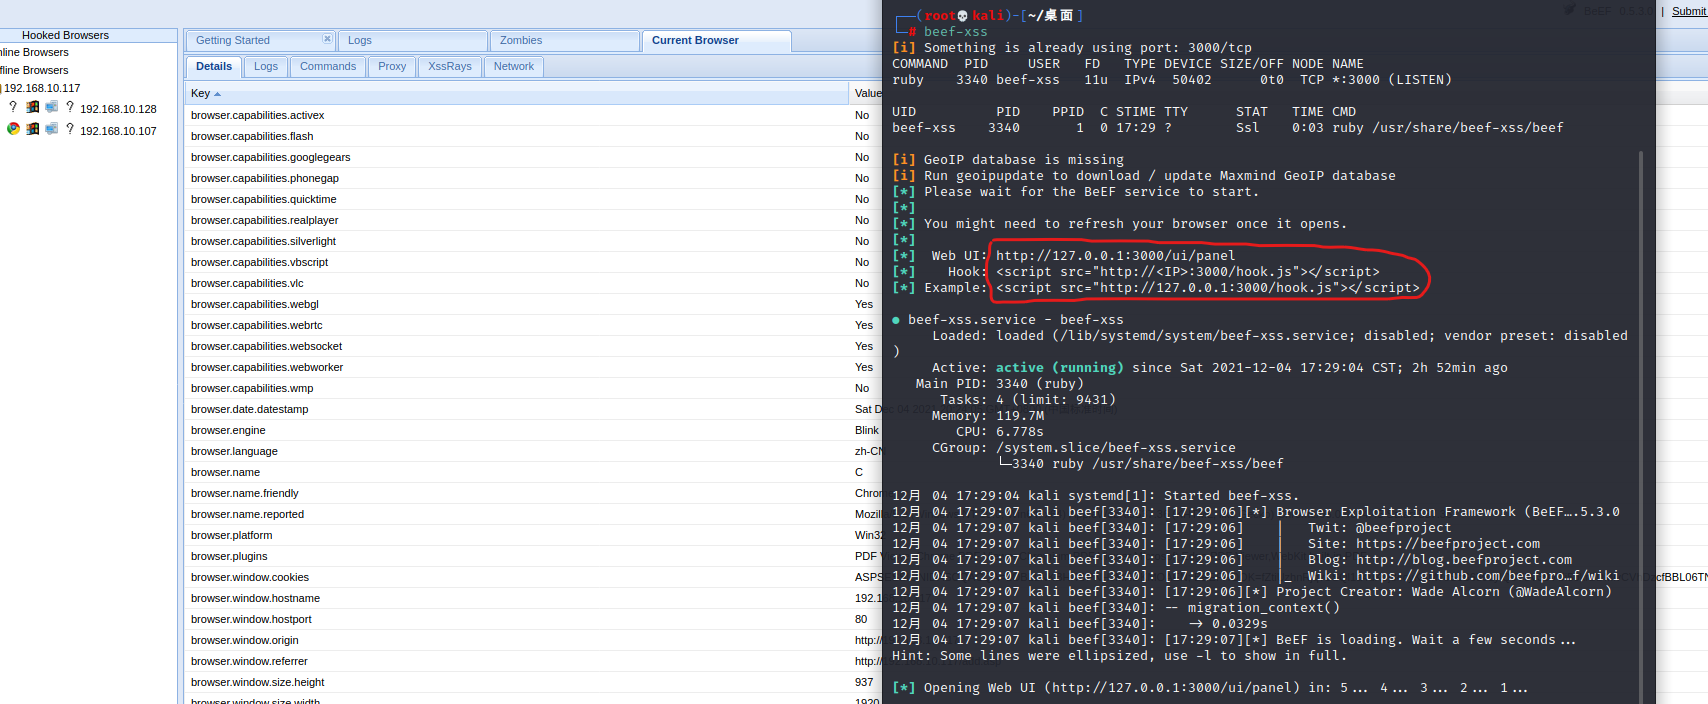Click unknown-browser icon in 192.168.10.128 row
This screenshot has height=704, width=1708.
13,107
